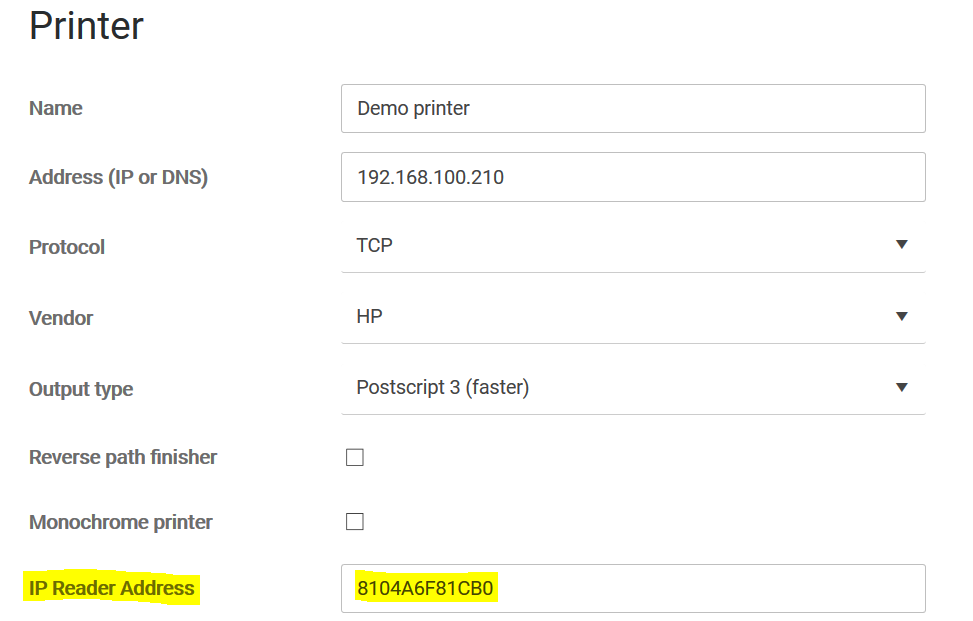Select the Address (IP or DNS) field

click(x=633, y=175)
